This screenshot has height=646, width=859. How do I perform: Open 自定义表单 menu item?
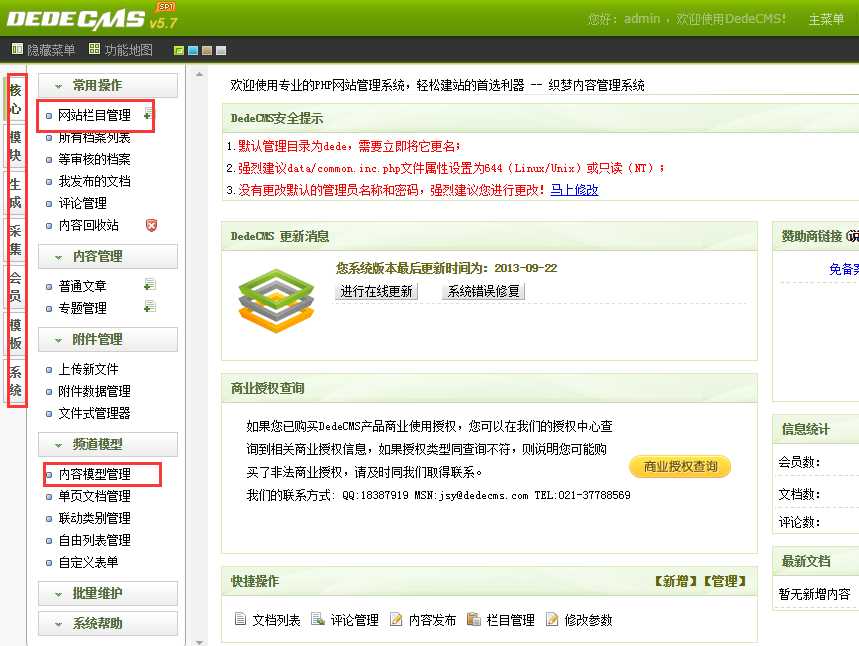[88, 562]
